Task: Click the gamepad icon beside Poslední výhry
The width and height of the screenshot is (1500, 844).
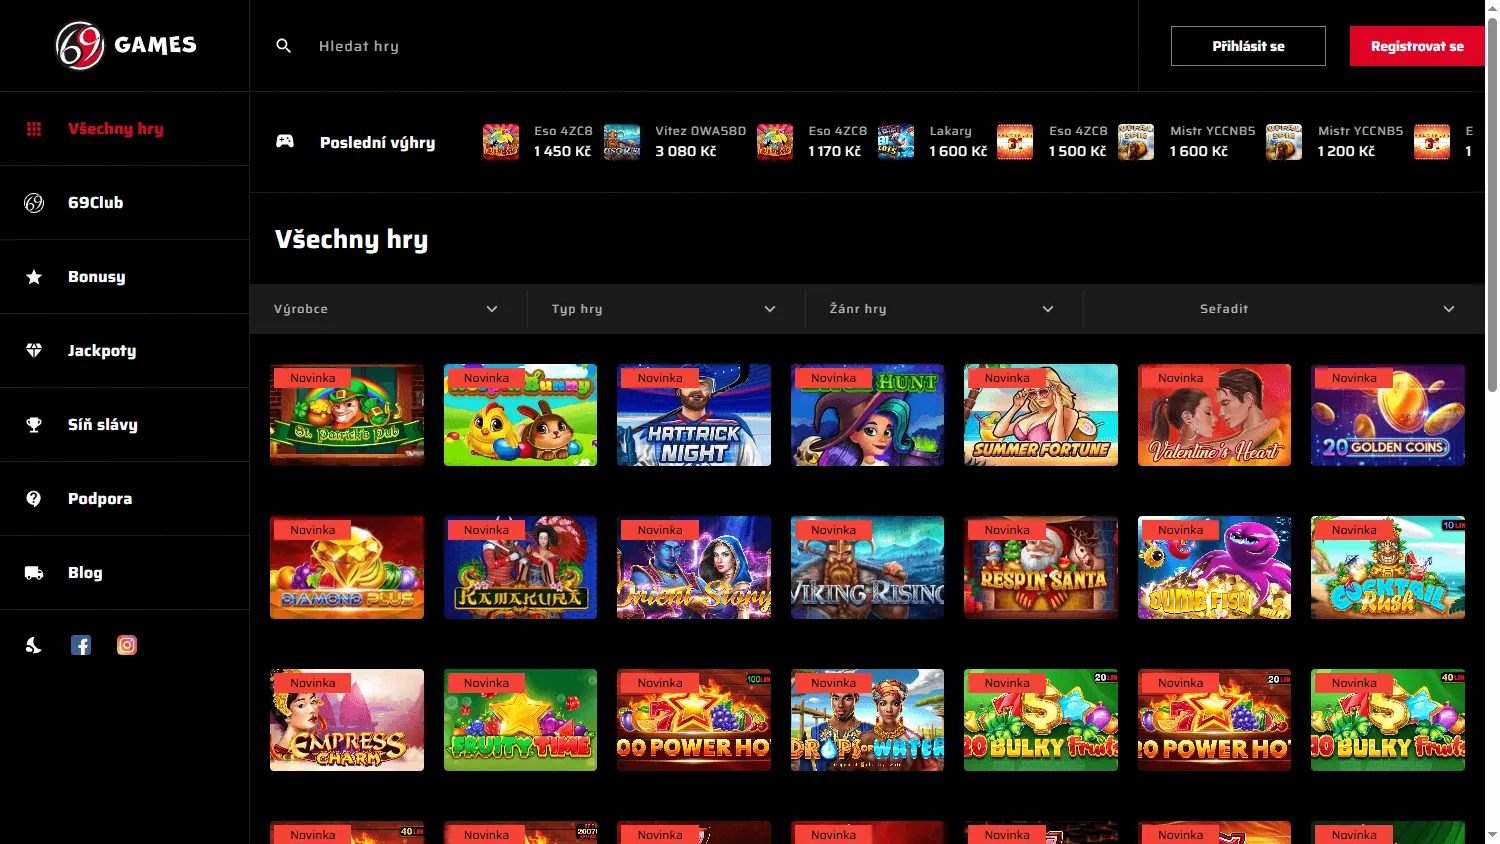Action: point(286,142)
